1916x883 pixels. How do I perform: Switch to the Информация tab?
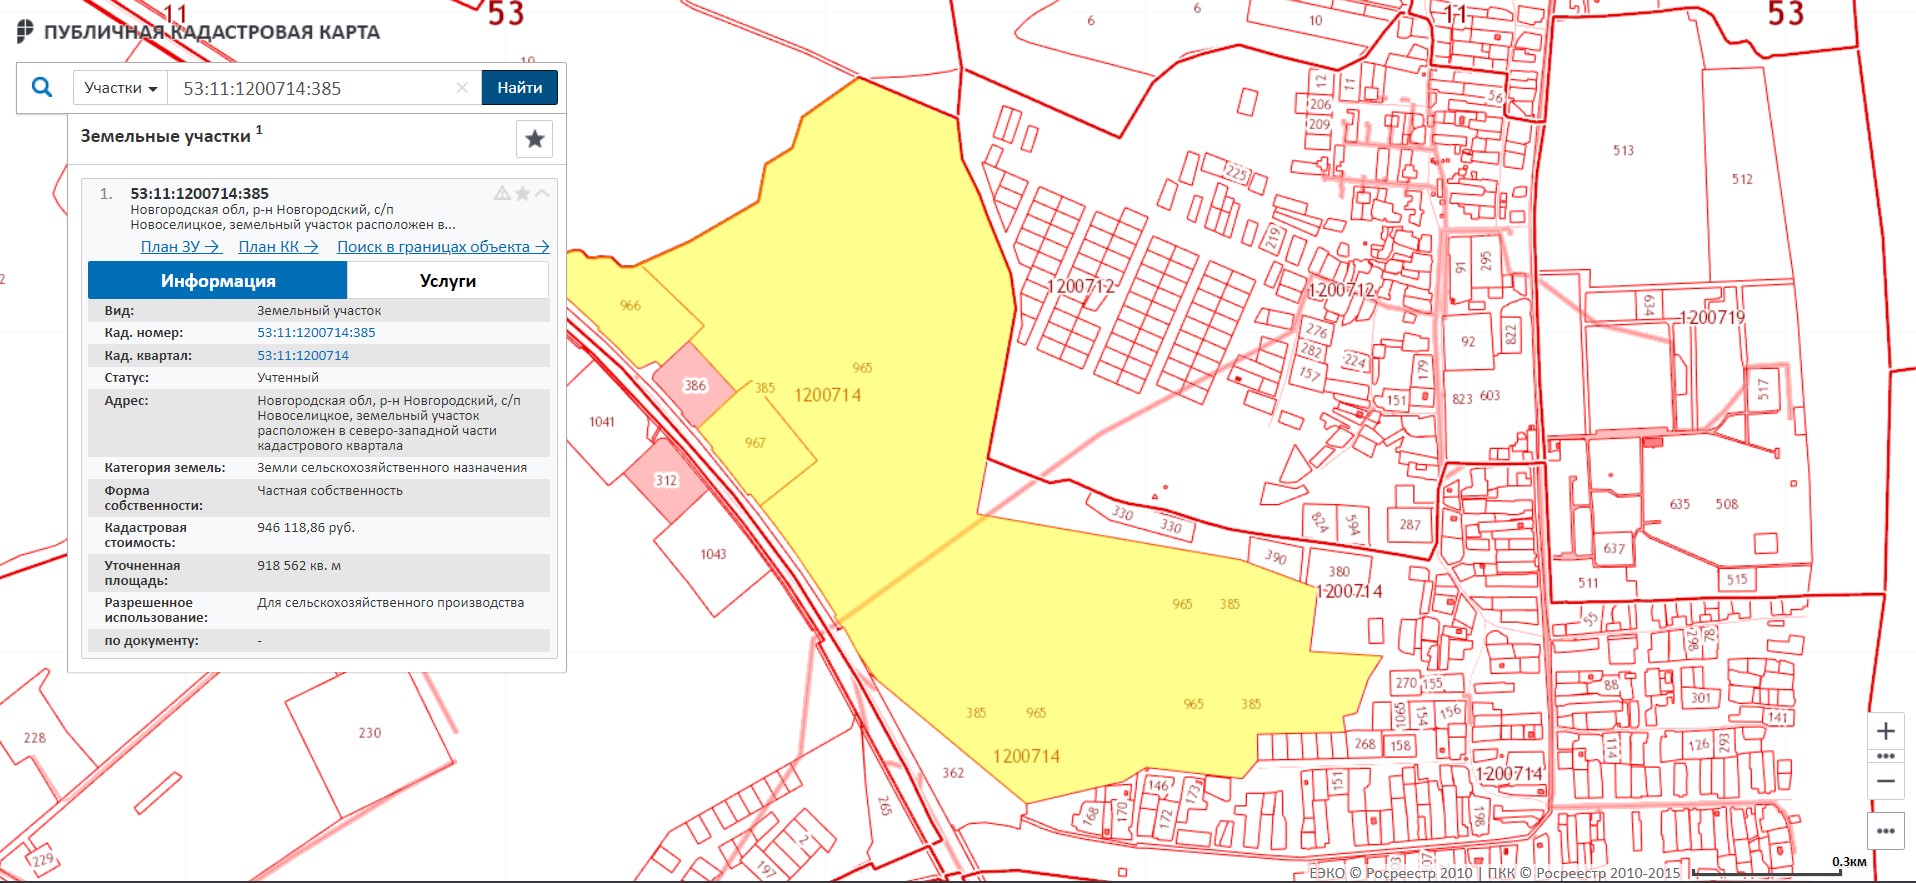point(218,281)
